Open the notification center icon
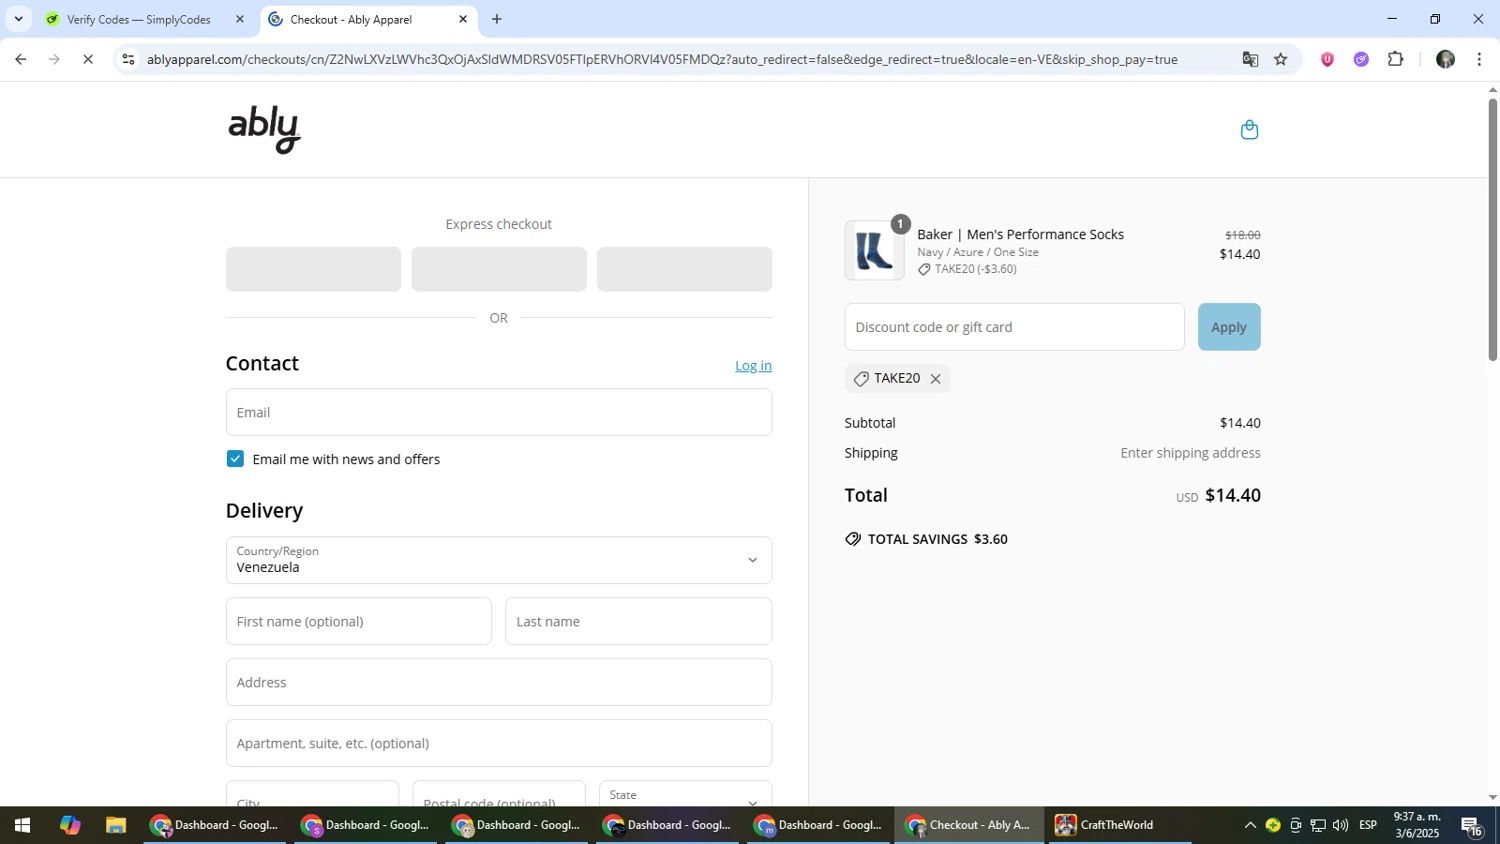 [x=1473, y=825]
